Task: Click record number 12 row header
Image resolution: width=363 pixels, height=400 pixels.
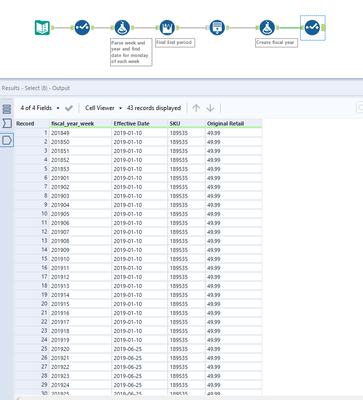Action: [32, 232]
